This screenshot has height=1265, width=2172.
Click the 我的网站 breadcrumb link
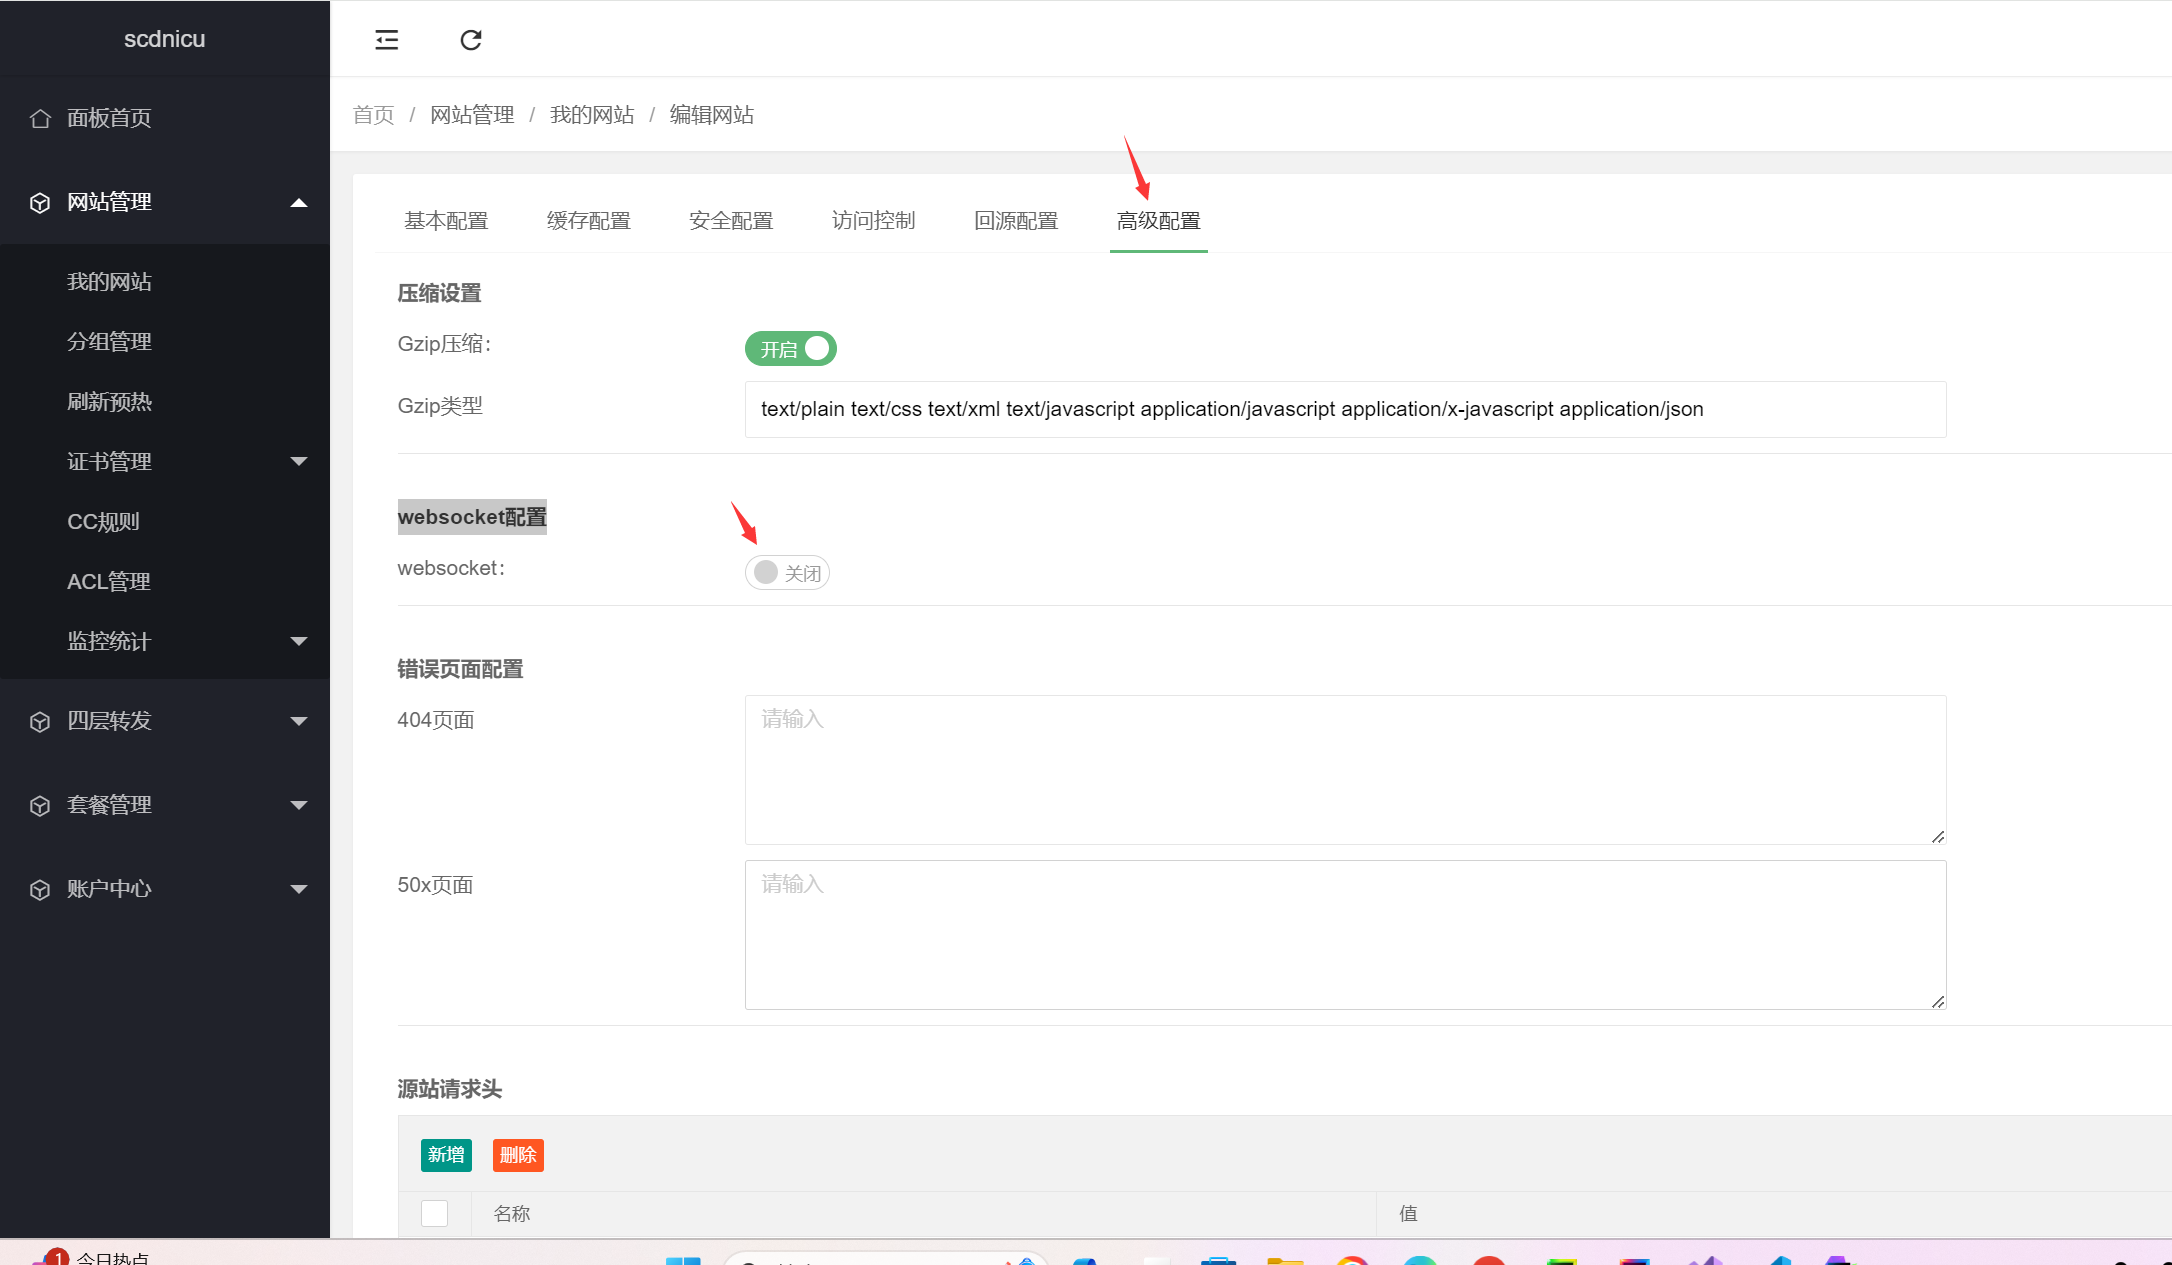[592, 115]
